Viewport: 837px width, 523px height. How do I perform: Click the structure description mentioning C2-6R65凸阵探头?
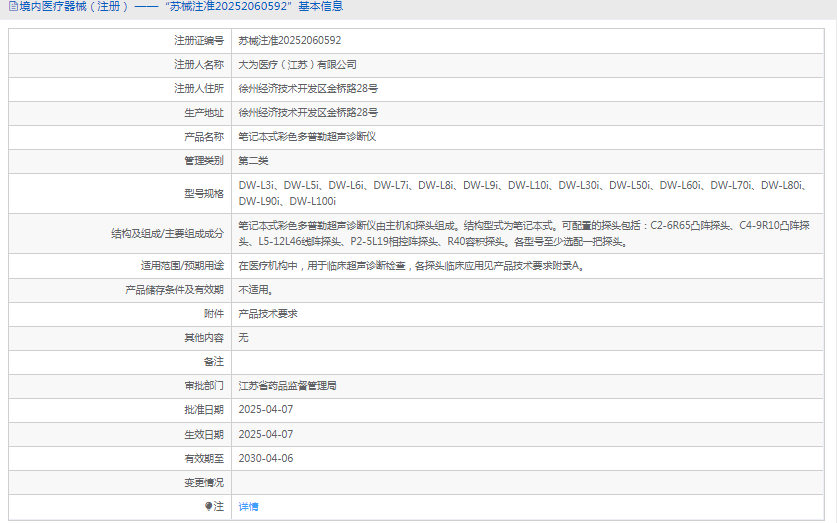pos(524,233)
